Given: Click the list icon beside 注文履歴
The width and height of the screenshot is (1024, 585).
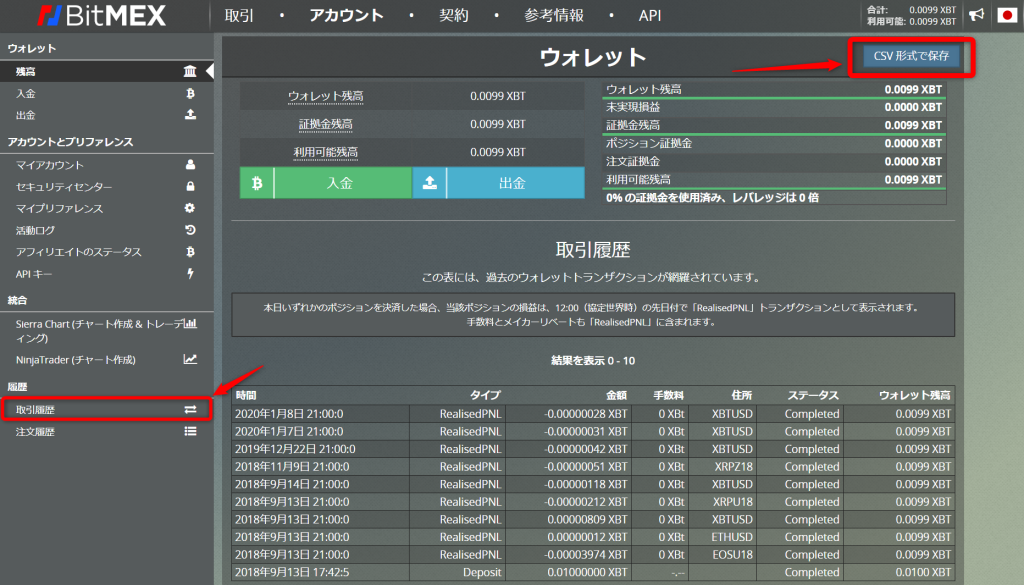Looking at the screenshot, I should (190, 432).
